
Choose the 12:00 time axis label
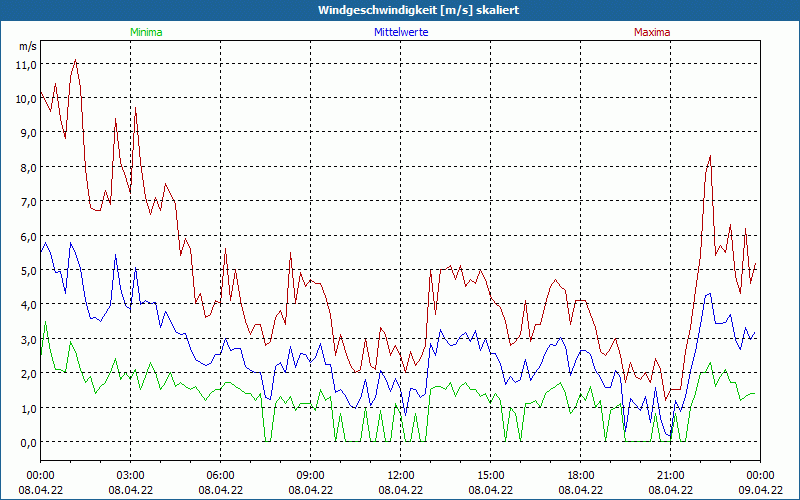[x=400, y=475]
